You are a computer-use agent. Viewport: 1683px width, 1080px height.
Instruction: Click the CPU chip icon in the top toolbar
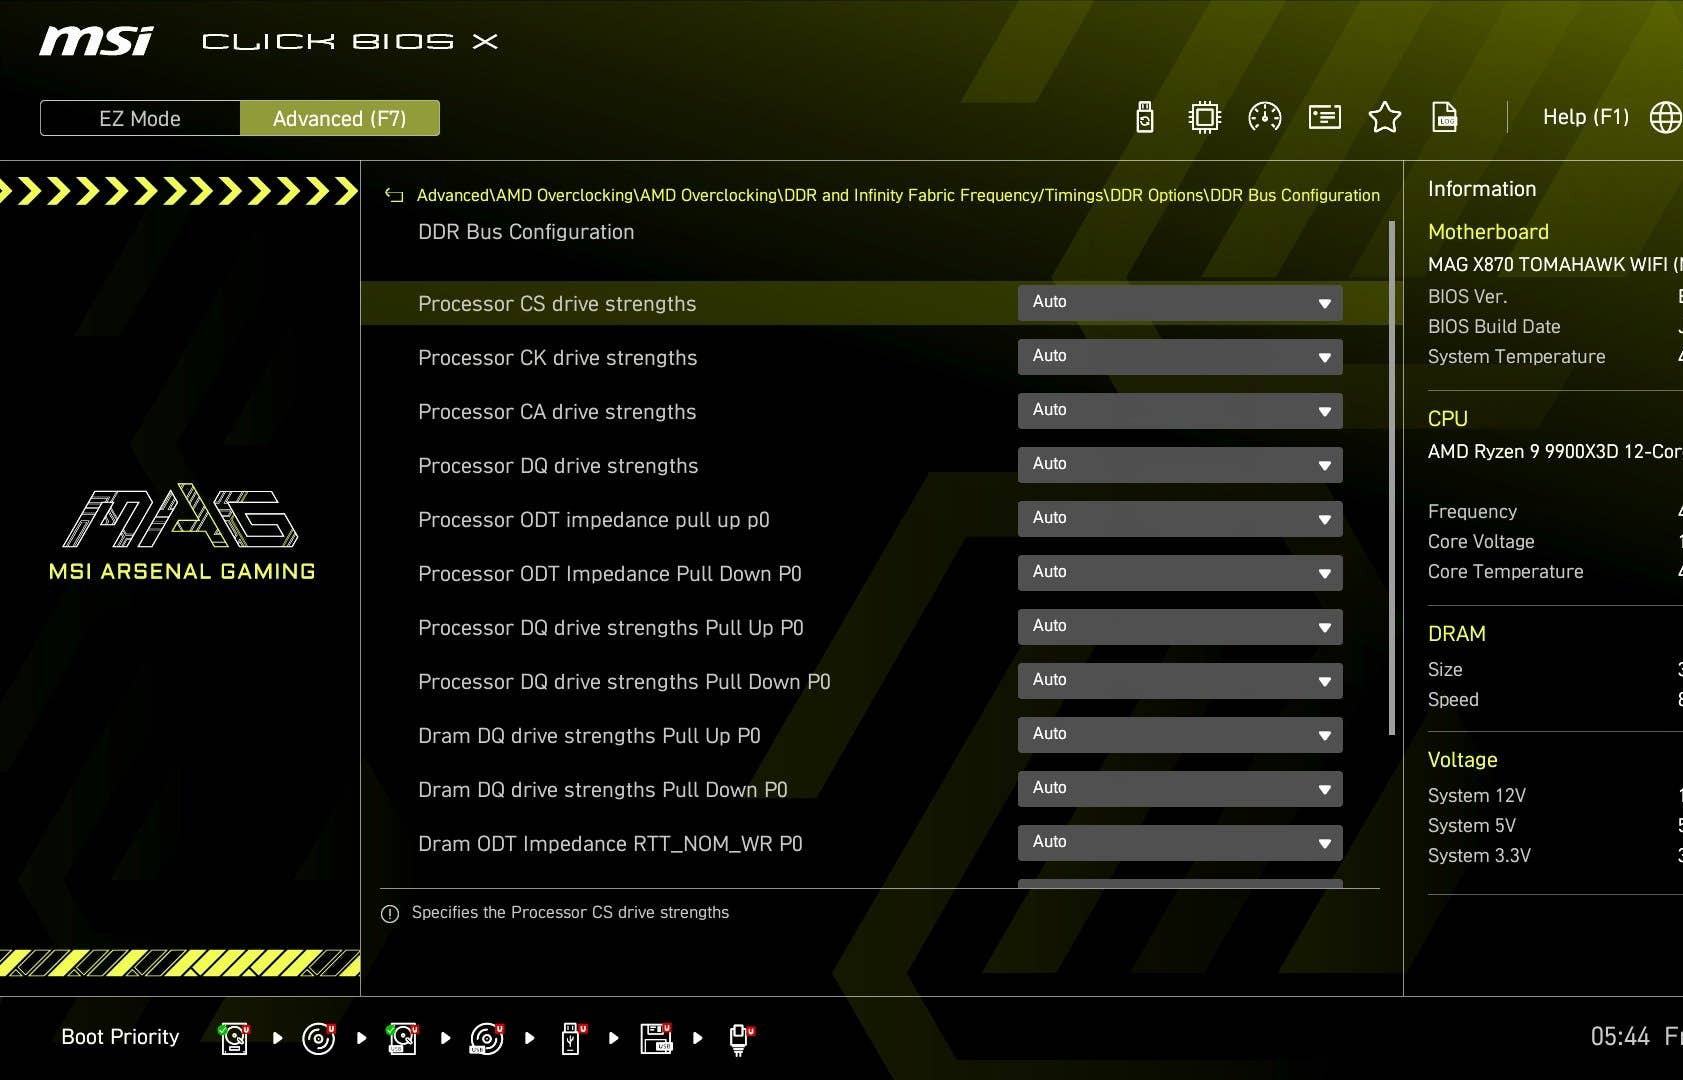tap(1205, 117)
